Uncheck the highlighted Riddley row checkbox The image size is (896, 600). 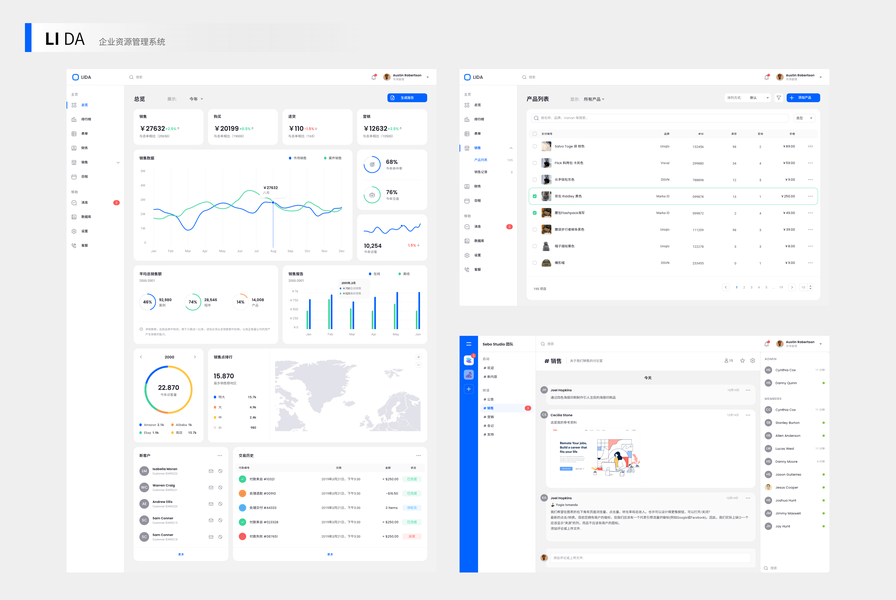pos(535,196)
